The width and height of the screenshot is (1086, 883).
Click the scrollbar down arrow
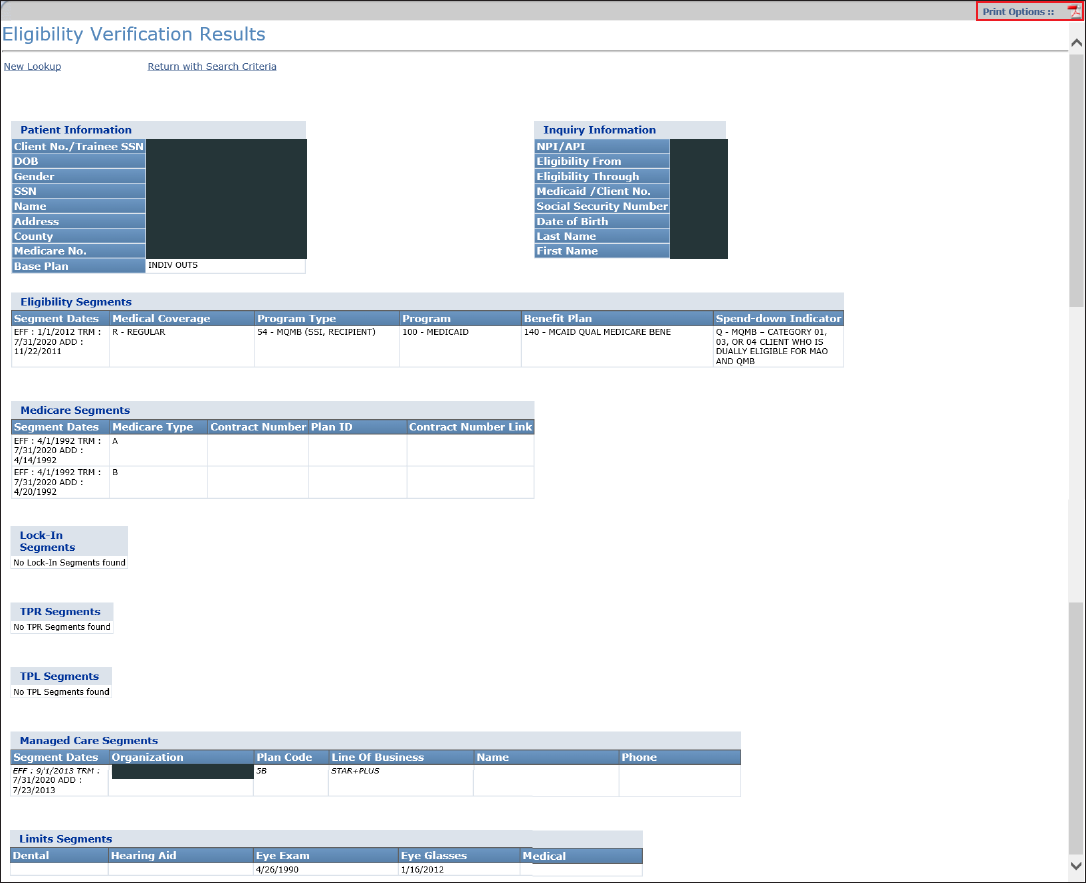pyautogui.click(x=1076, y=865)
